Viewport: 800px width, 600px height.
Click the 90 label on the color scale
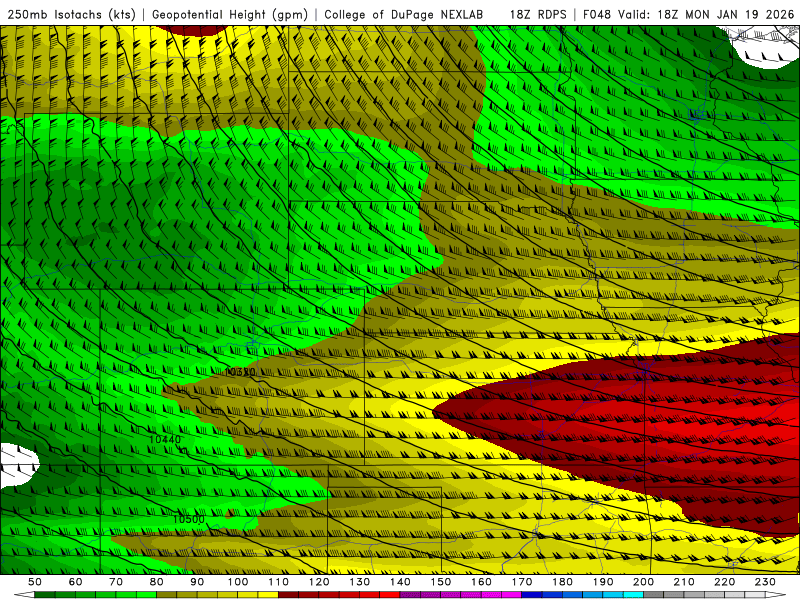(197, 582)
